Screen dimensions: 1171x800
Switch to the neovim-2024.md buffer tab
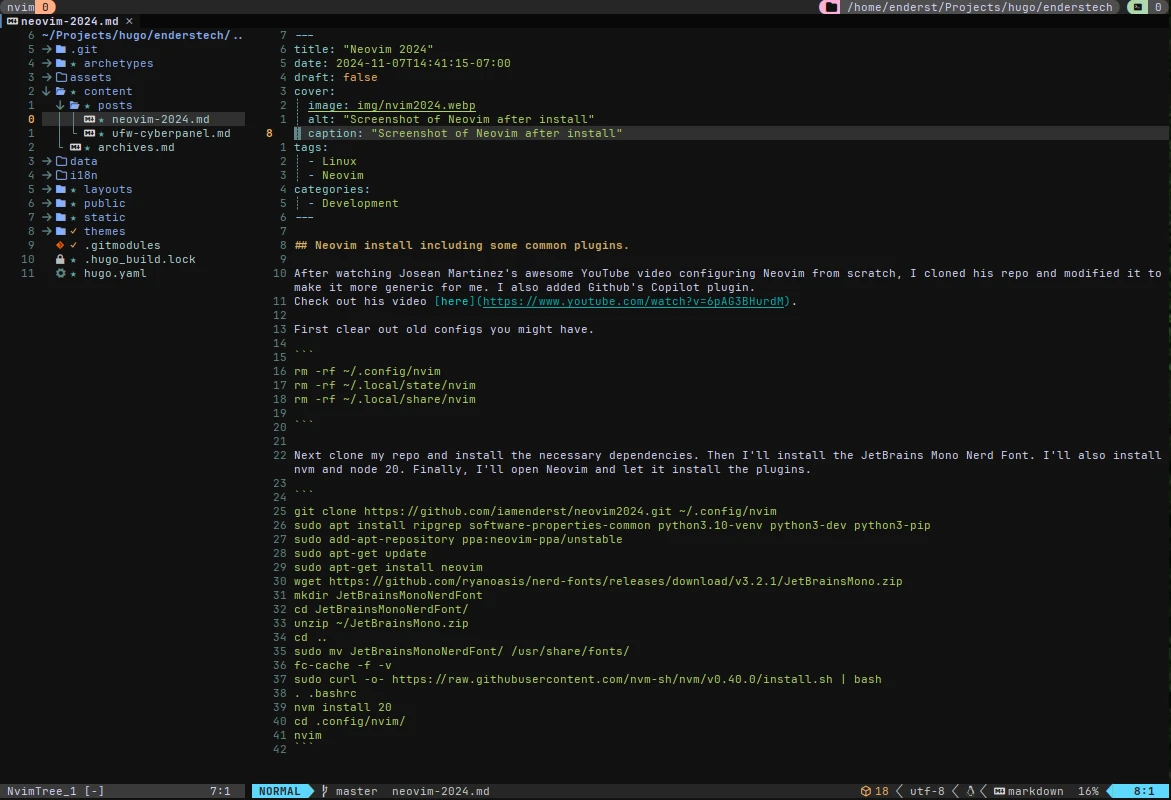tap(69, 22)
